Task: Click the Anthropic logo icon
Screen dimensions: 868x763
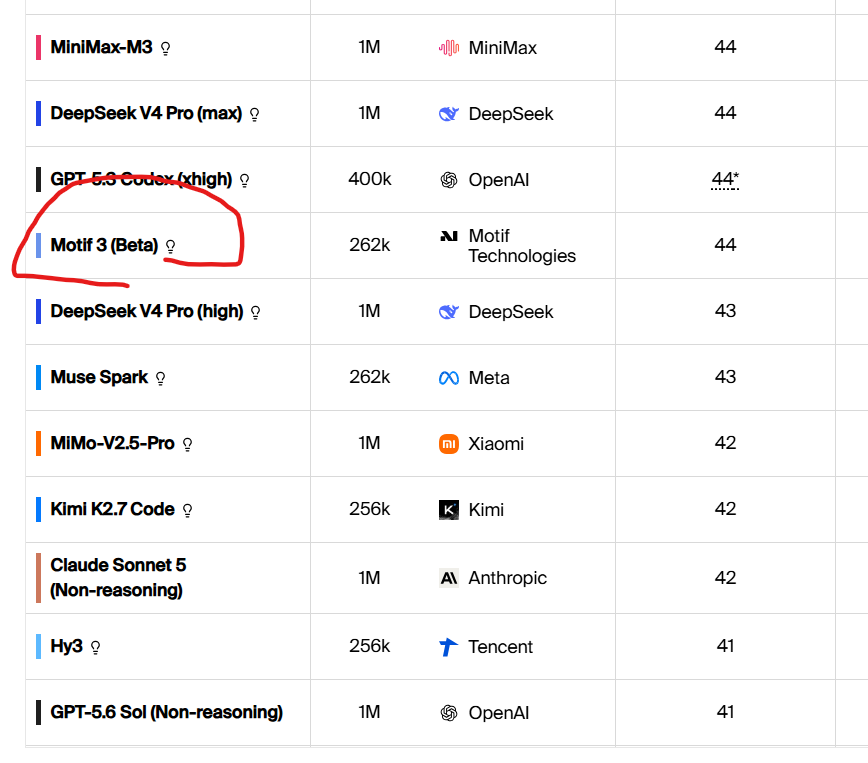Action: [x=449, y=578]
